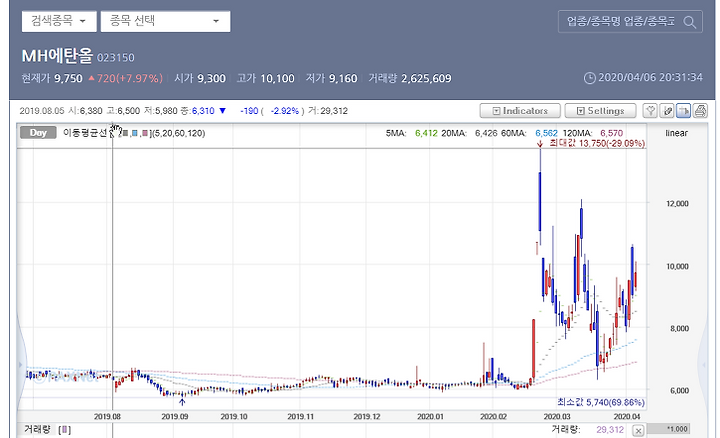
Task: Open the 종목 선택 dropdown
Action: (165, 21)
